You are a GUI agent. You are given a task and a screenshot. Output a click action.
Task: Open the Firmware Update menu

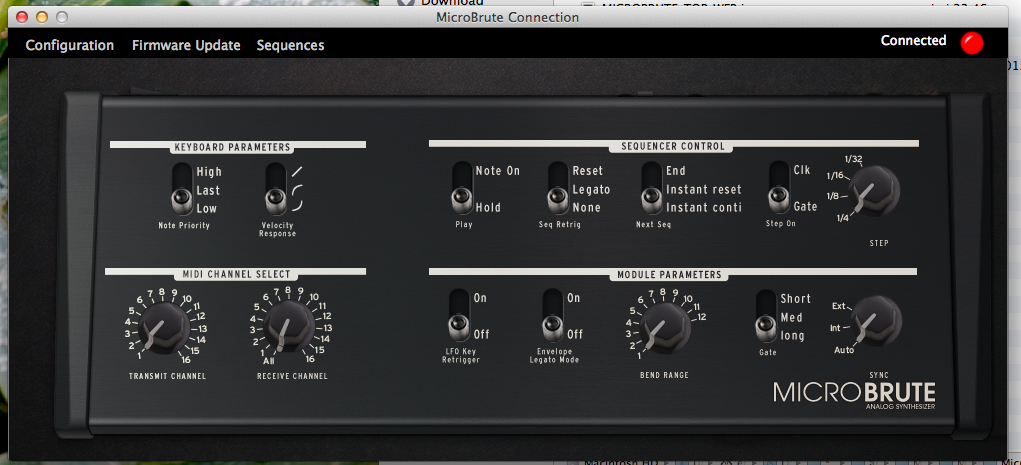pos(186,45)
